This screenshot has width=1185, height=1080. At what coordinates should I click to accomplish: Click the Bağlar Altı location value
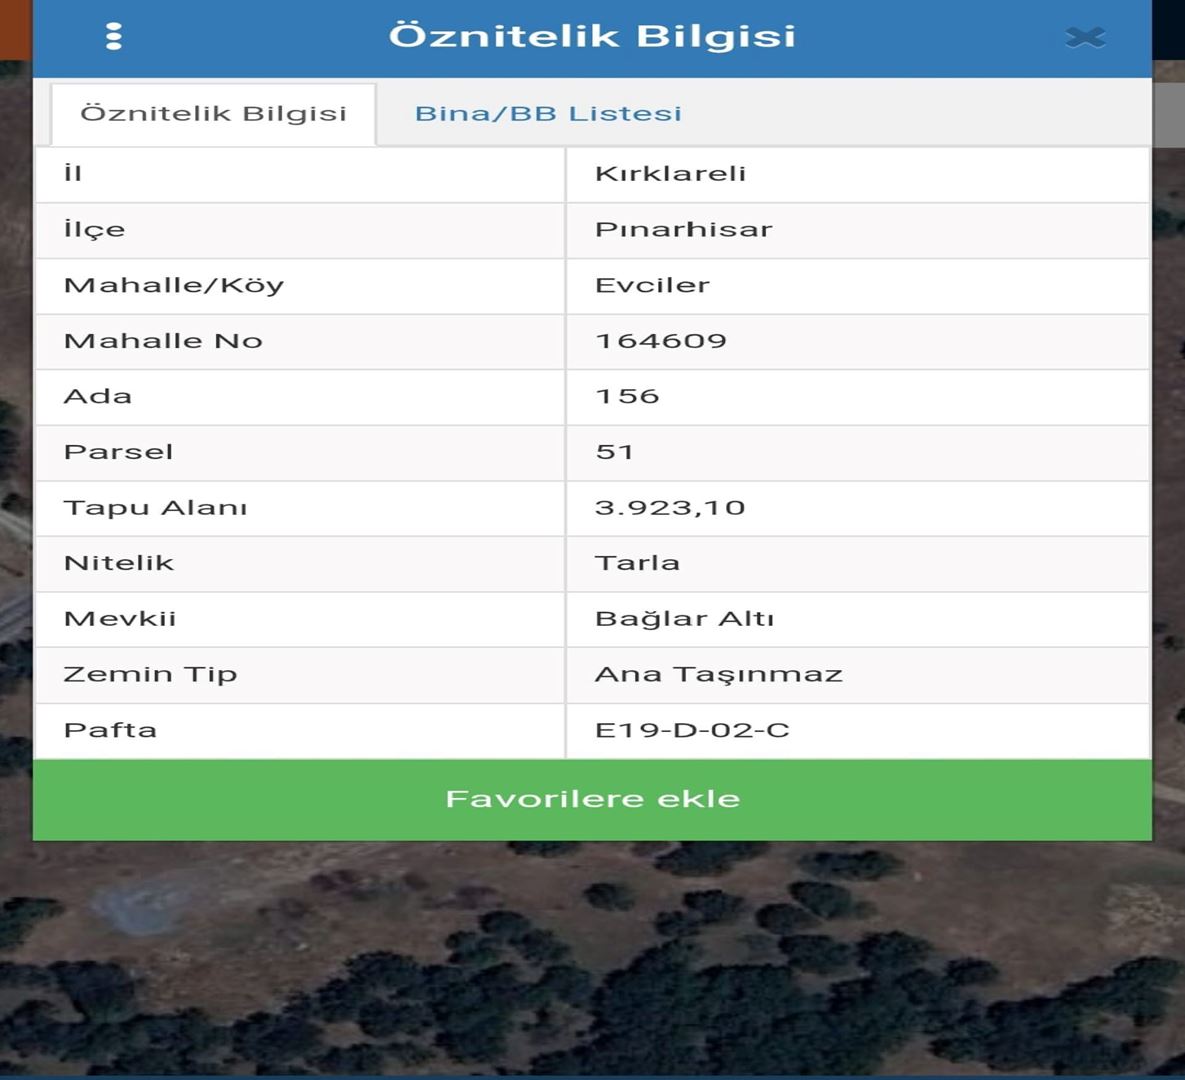click(x=684, y=619)
